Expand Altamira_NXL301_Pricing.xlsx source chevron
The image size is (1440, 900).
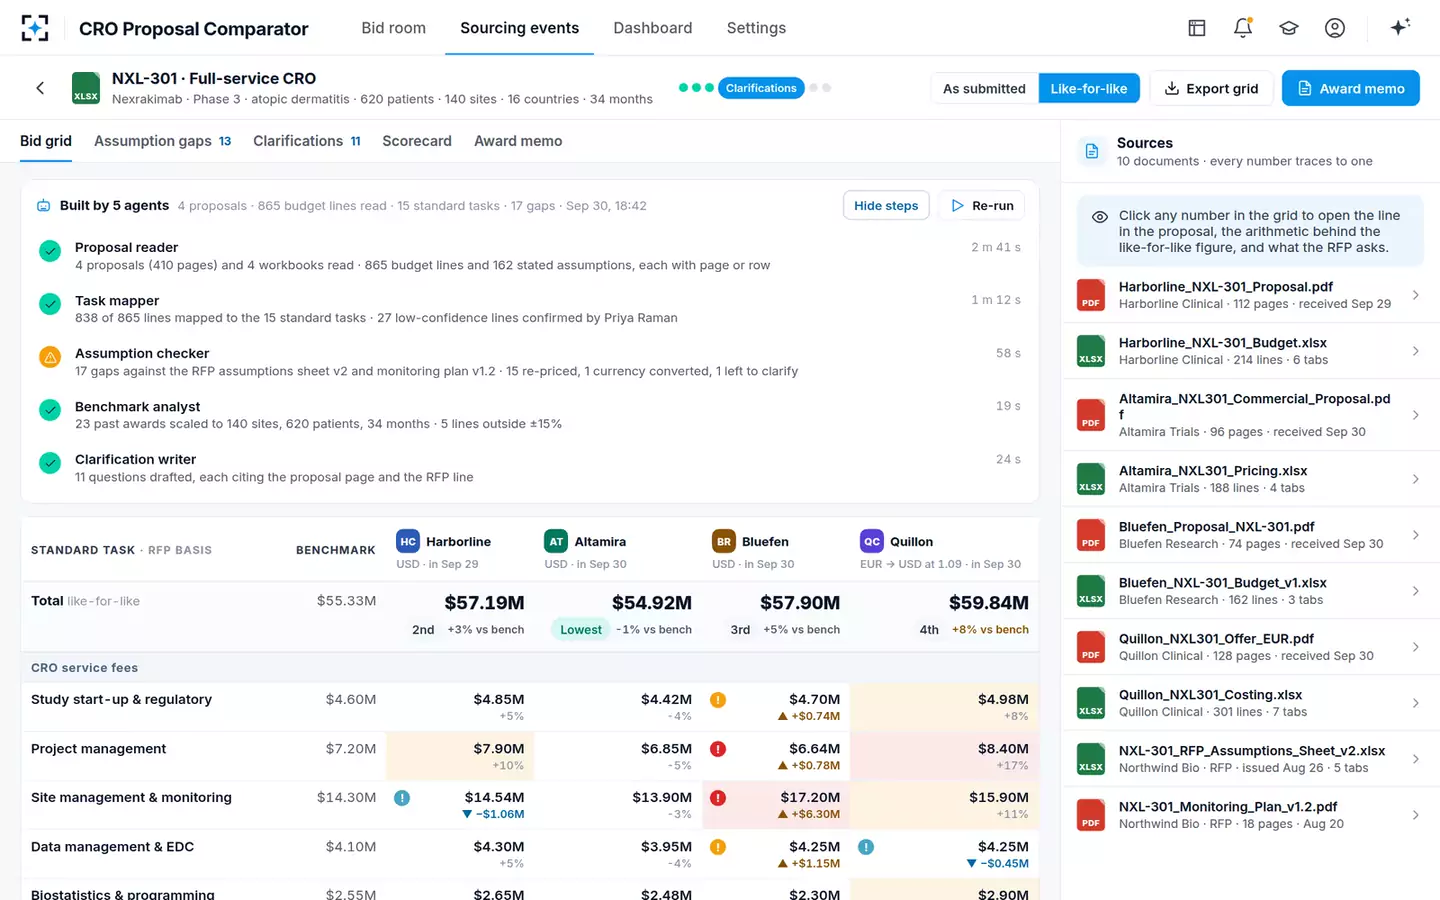coord(1416,479)
